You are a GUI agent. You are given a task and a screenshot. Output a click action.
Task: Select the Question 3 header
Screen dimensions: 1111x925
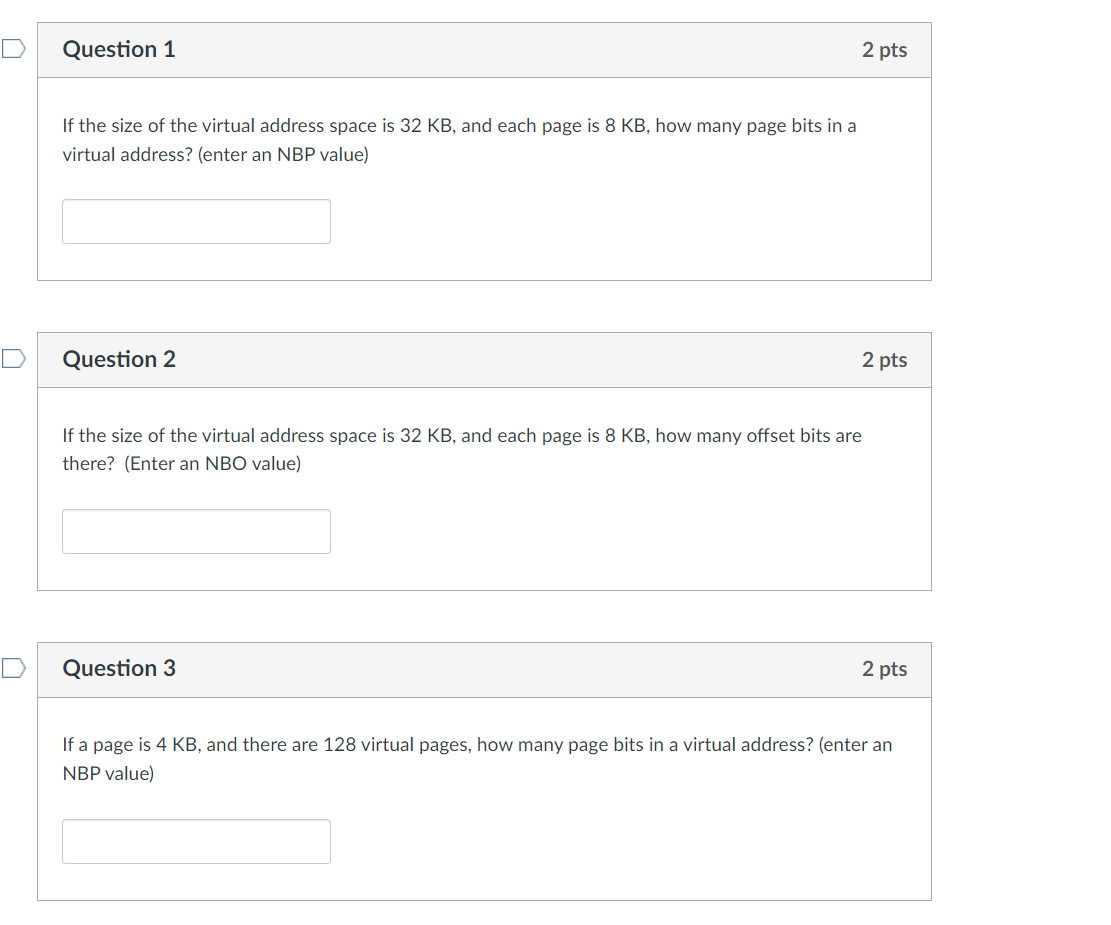(119, 668)
